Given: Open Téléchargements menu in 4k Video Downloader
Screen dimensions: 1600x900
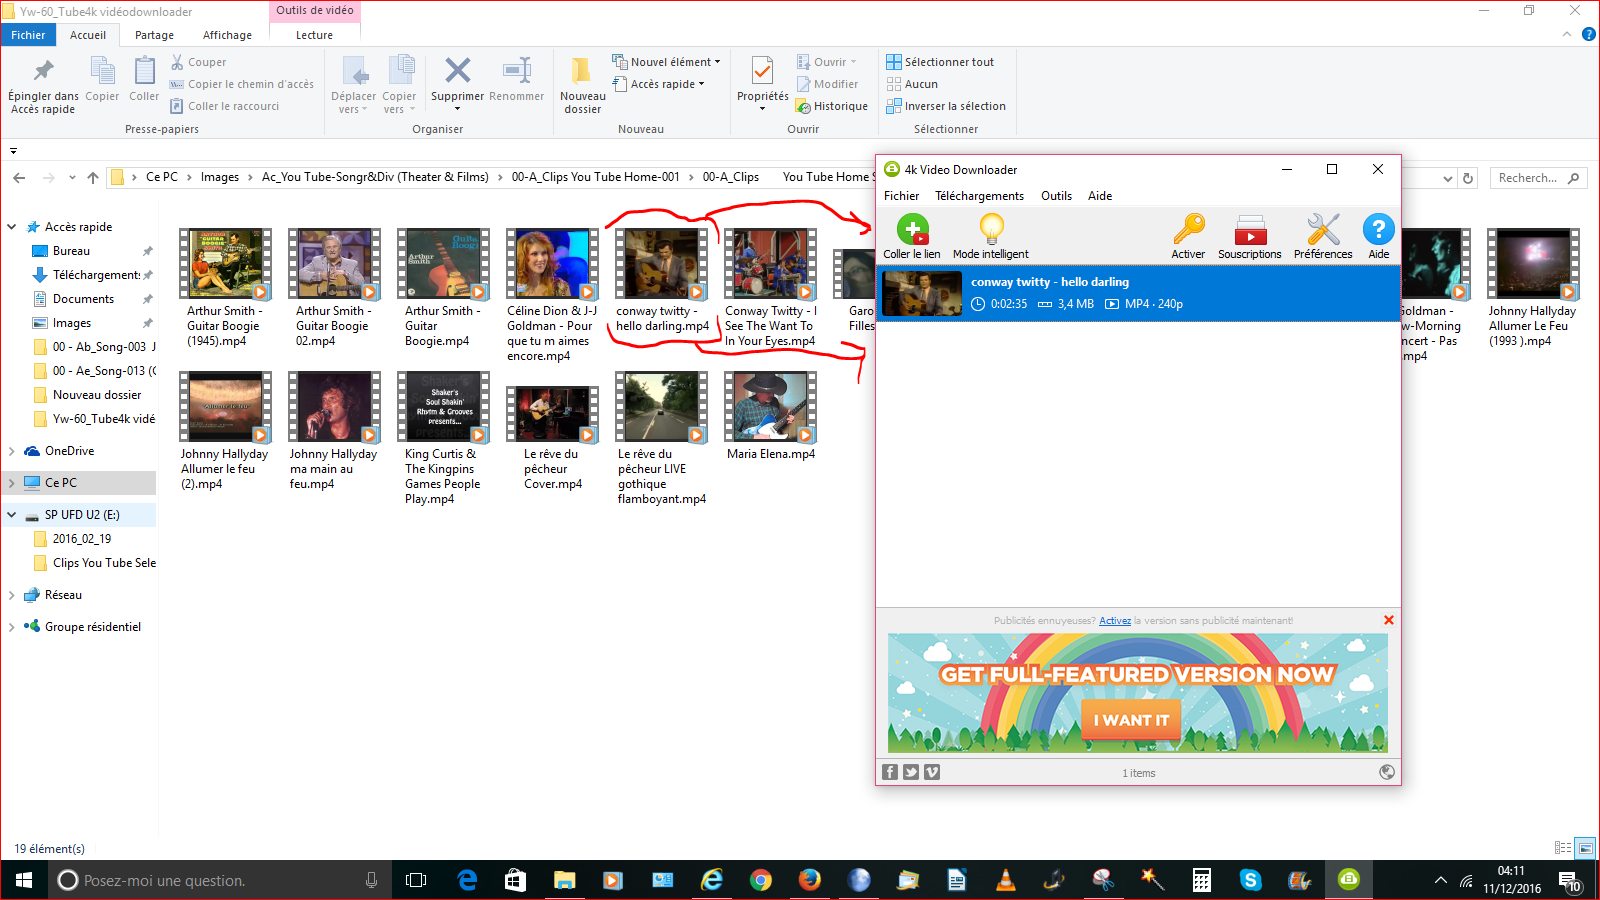Looking at the screenshot, I should point(979,196).
